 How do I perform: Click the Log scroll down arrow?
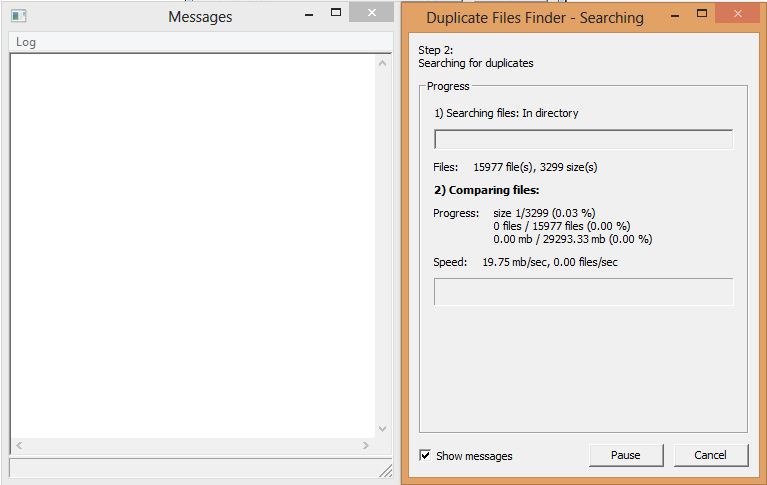click(x=383, y=429)
